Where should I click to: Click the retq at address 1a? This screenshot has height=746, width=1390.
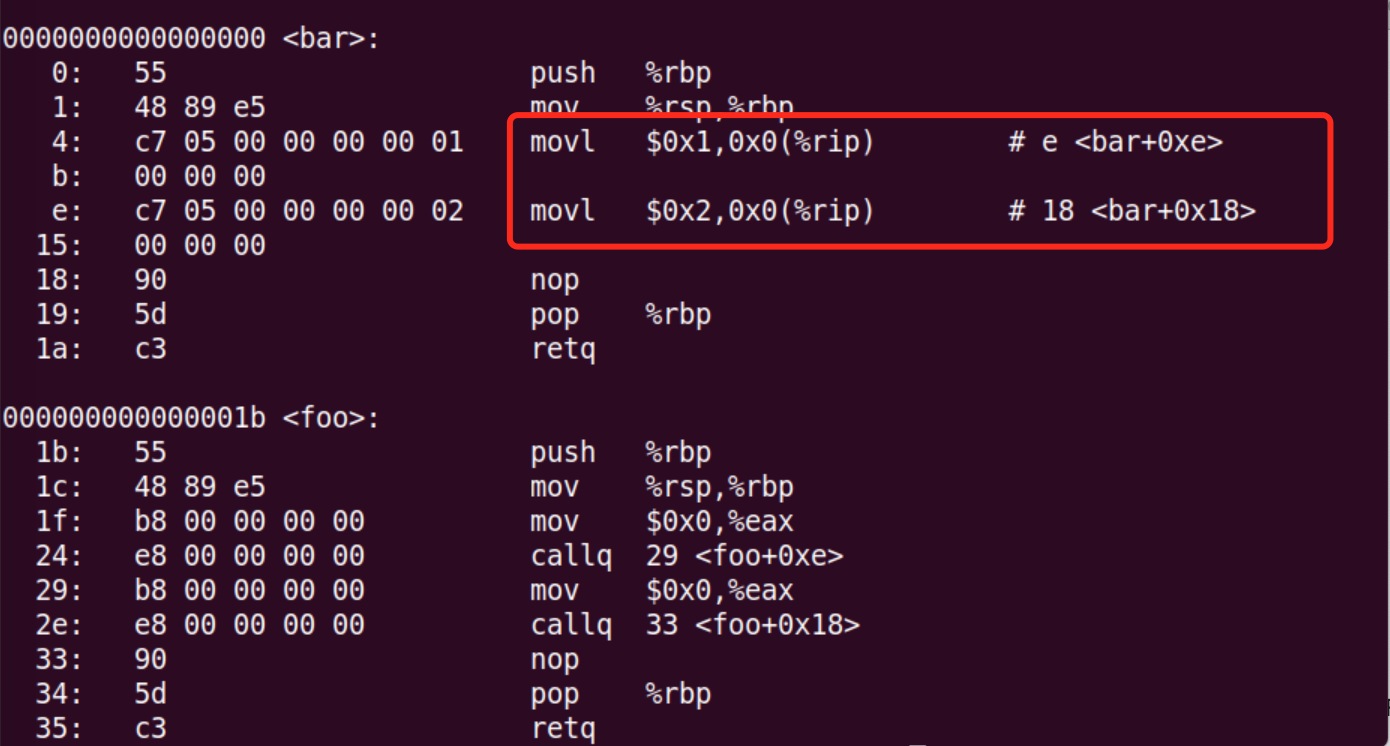click(x=563, y=349)
